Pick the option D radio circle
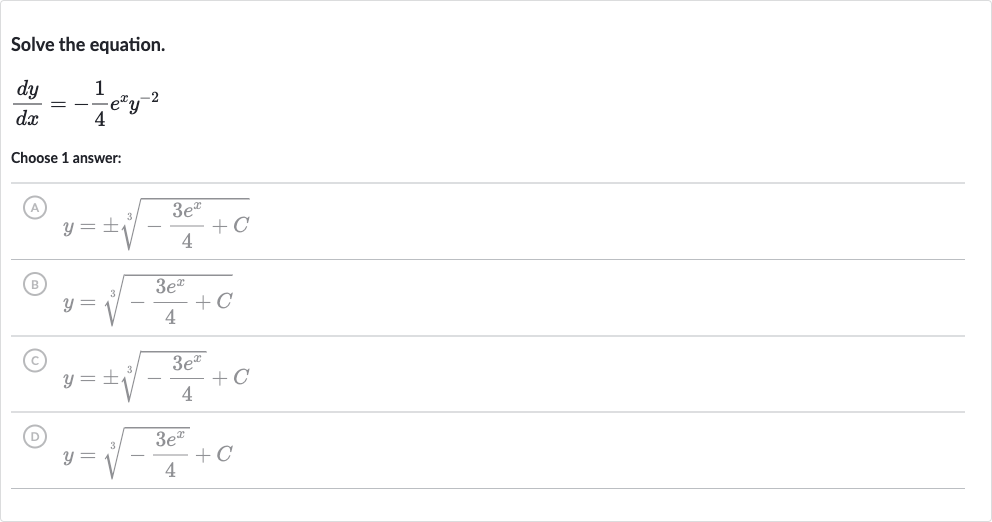 [35, 437]
